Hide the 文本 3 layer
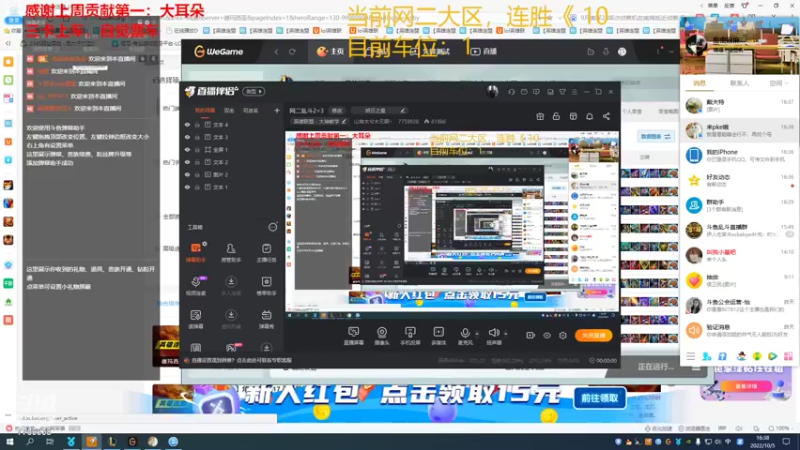800x450 pixels. pyautogui.click(x=187, y=137)
